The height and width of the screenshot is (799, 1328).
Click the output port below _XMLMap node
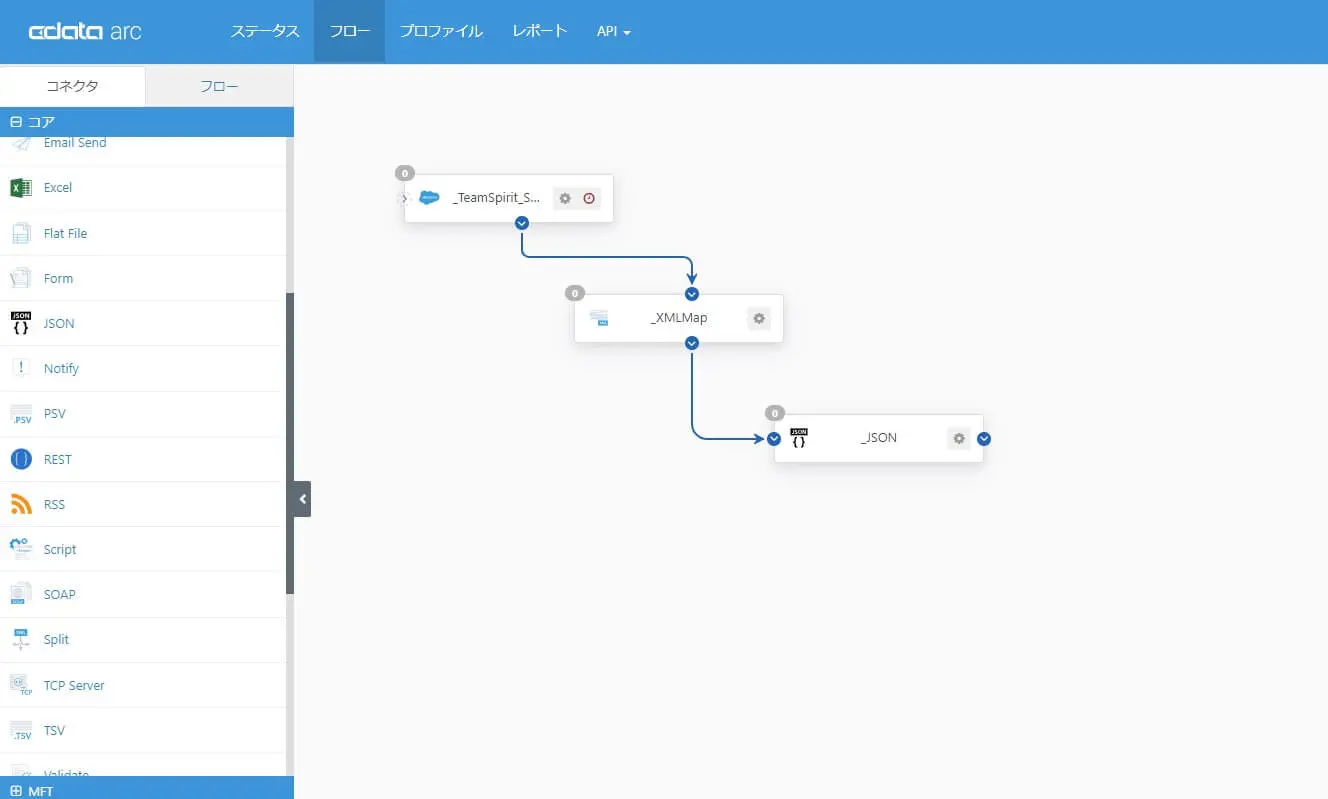point(692,343)
